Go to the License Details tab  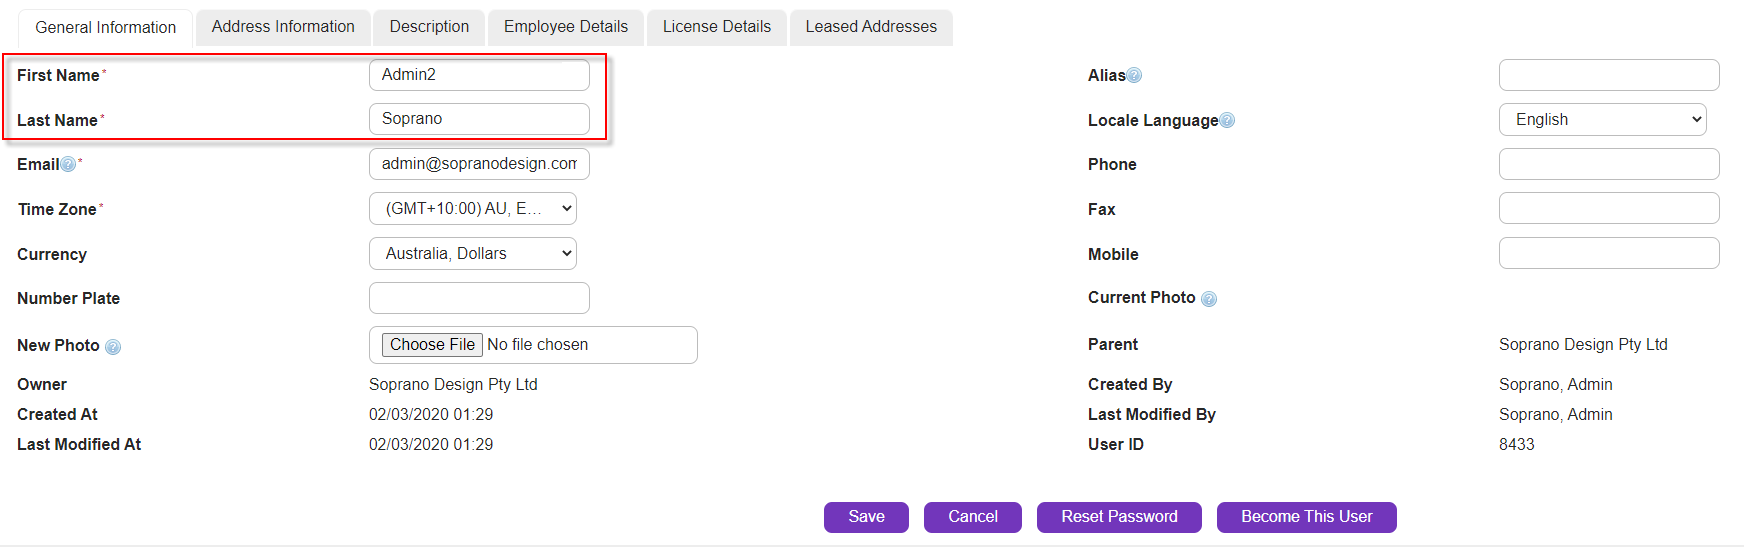(716, 27)
